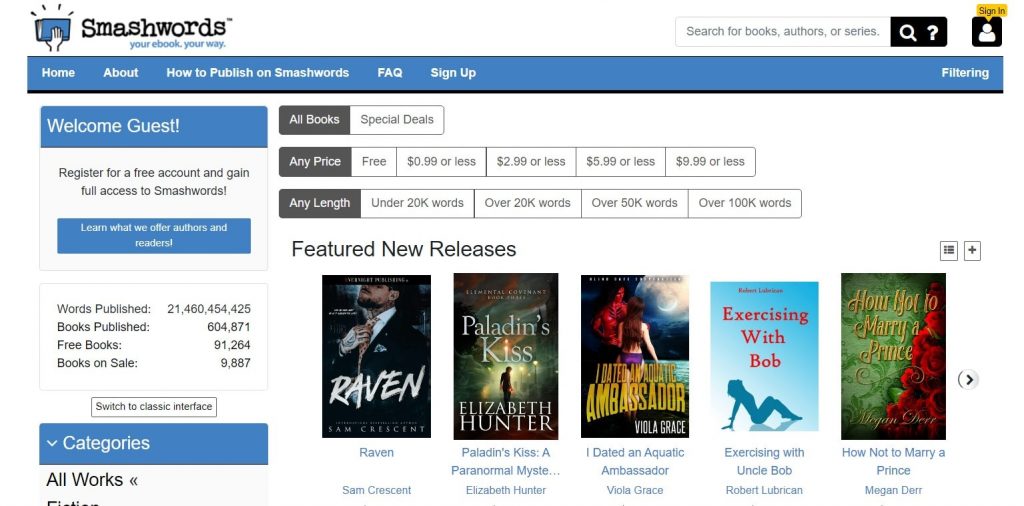1024x506 pixels.
Task: Filter by $0.99 or less
Action: tap(441, 162)
